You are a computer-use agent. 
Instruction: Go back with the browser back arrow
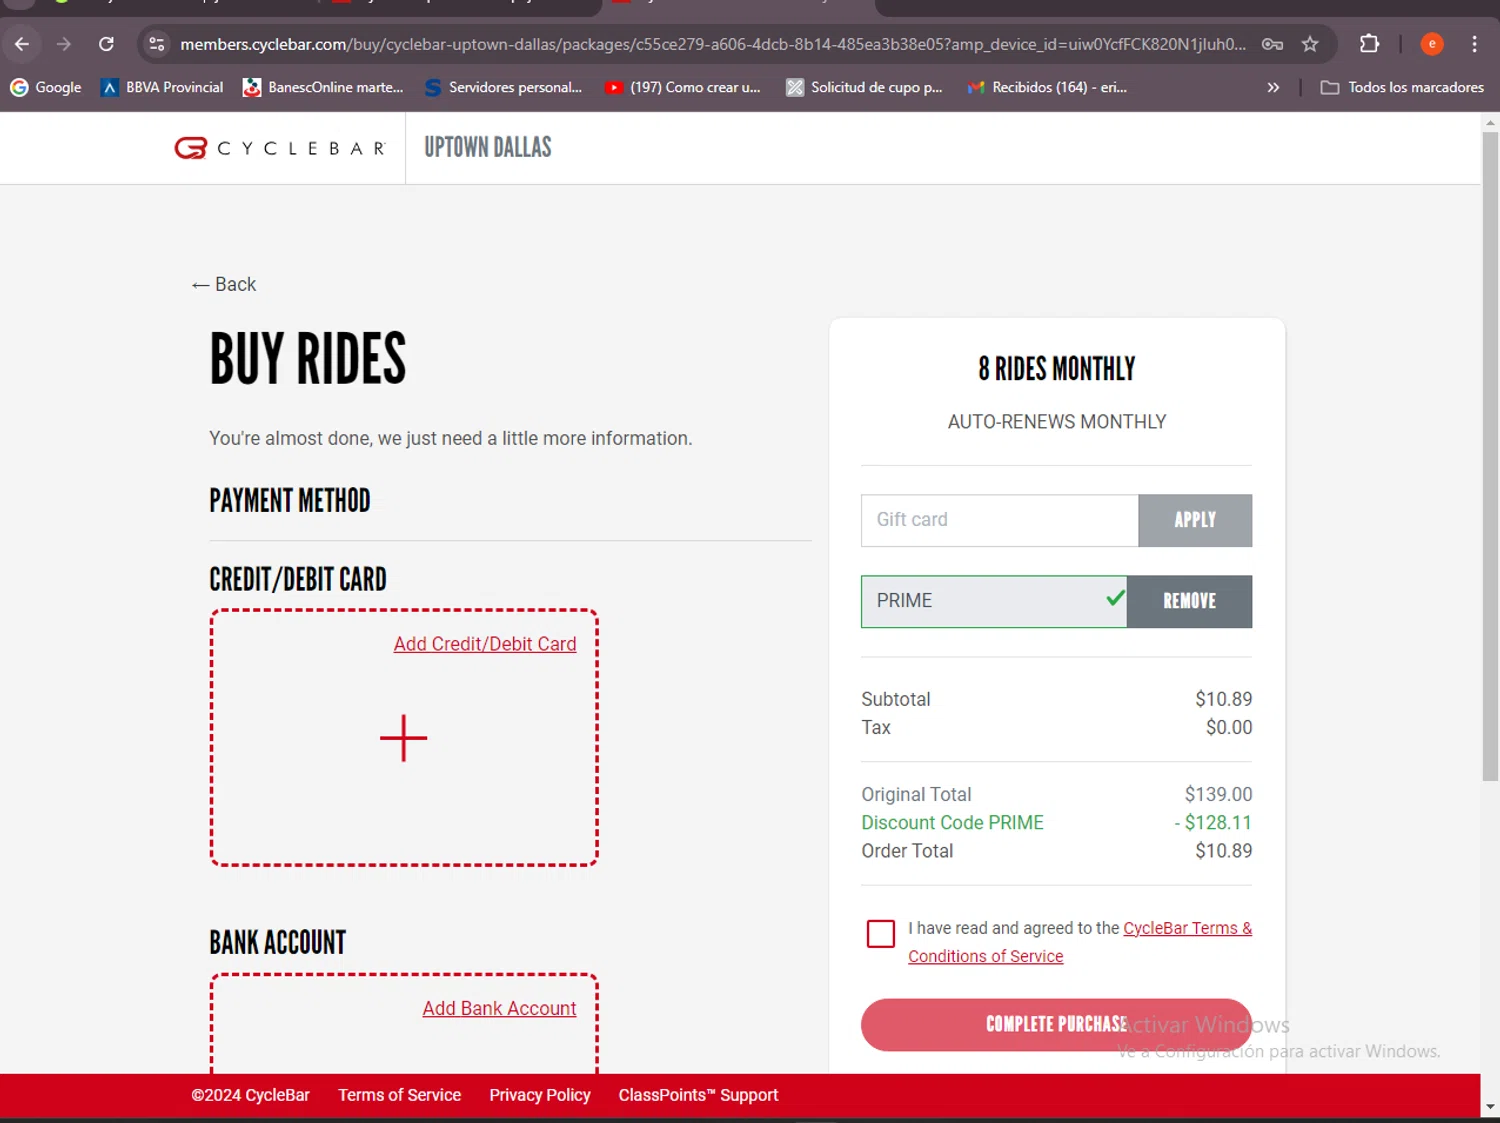[x=22, y=44]
